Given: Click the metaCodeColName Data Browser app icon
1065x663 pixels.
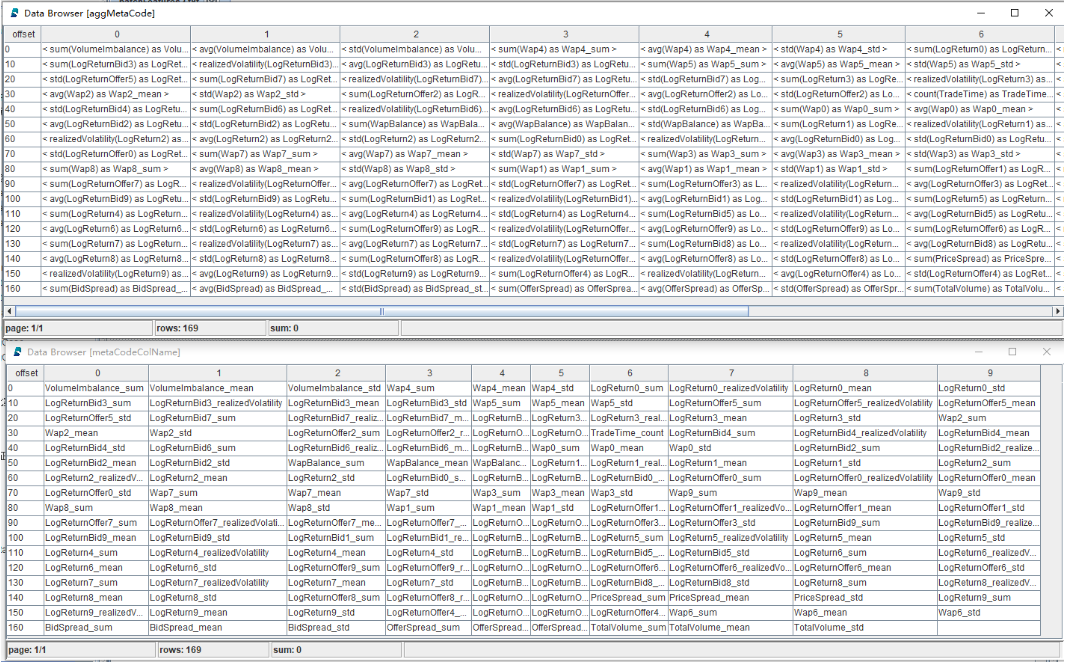Looking at the screenshot, I should pyautogui.click(x=18, y=352).
